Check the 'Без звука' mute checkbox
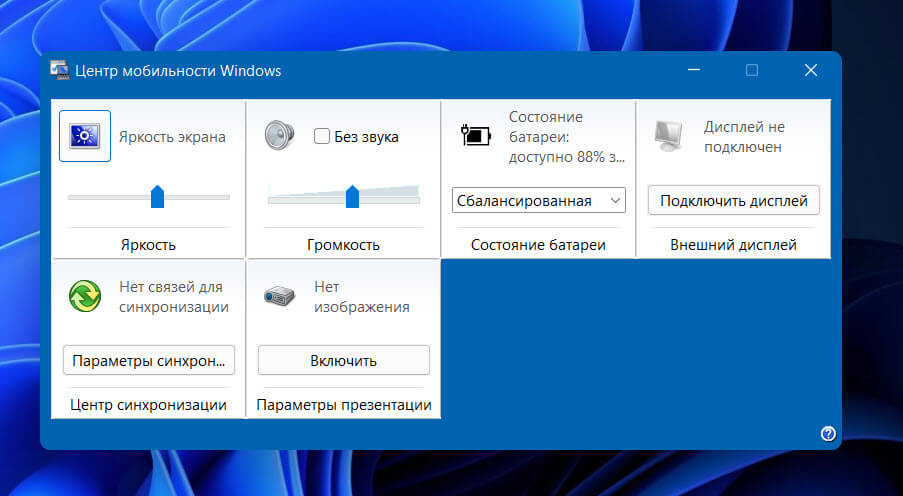The width and height of the screenshot is (903, 496). tap(322, 137)
